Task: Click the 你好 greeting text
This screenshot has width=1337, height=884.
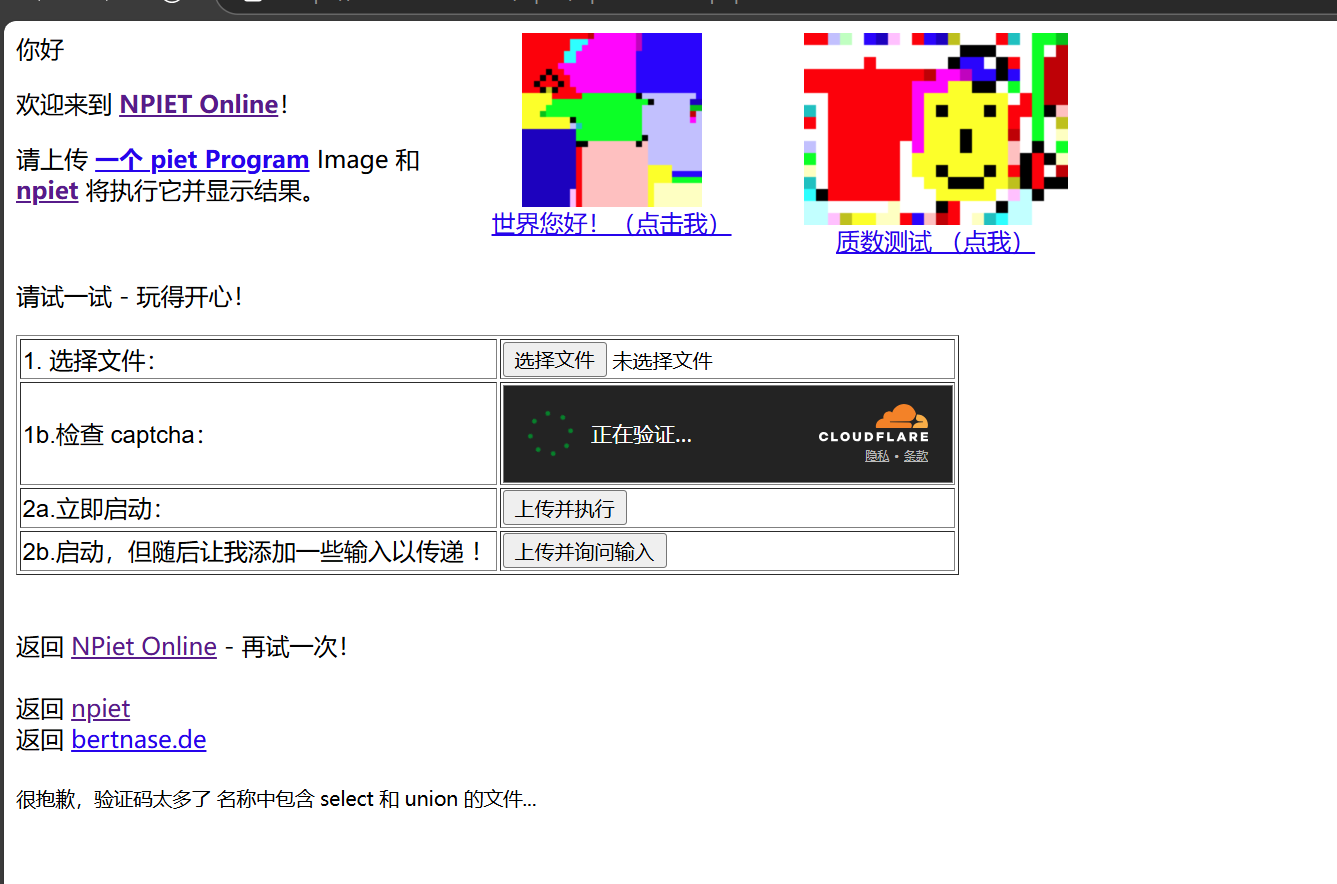Action: click(40, 49)
